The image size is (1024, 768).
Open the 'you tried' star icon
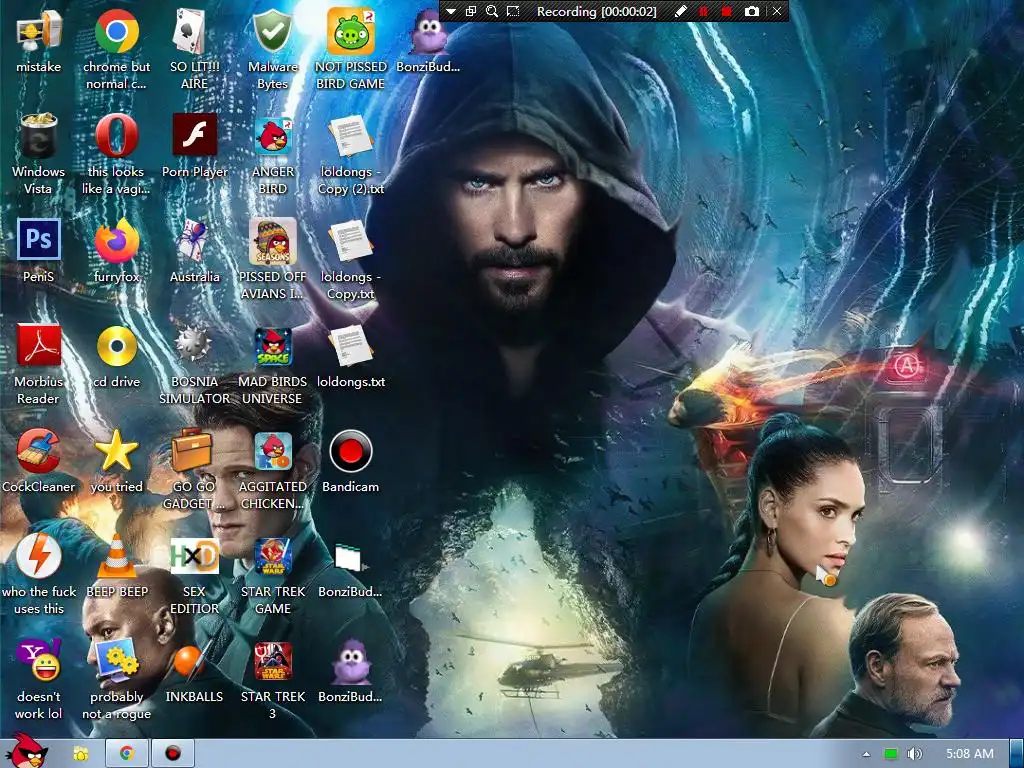tap(116, 451)
